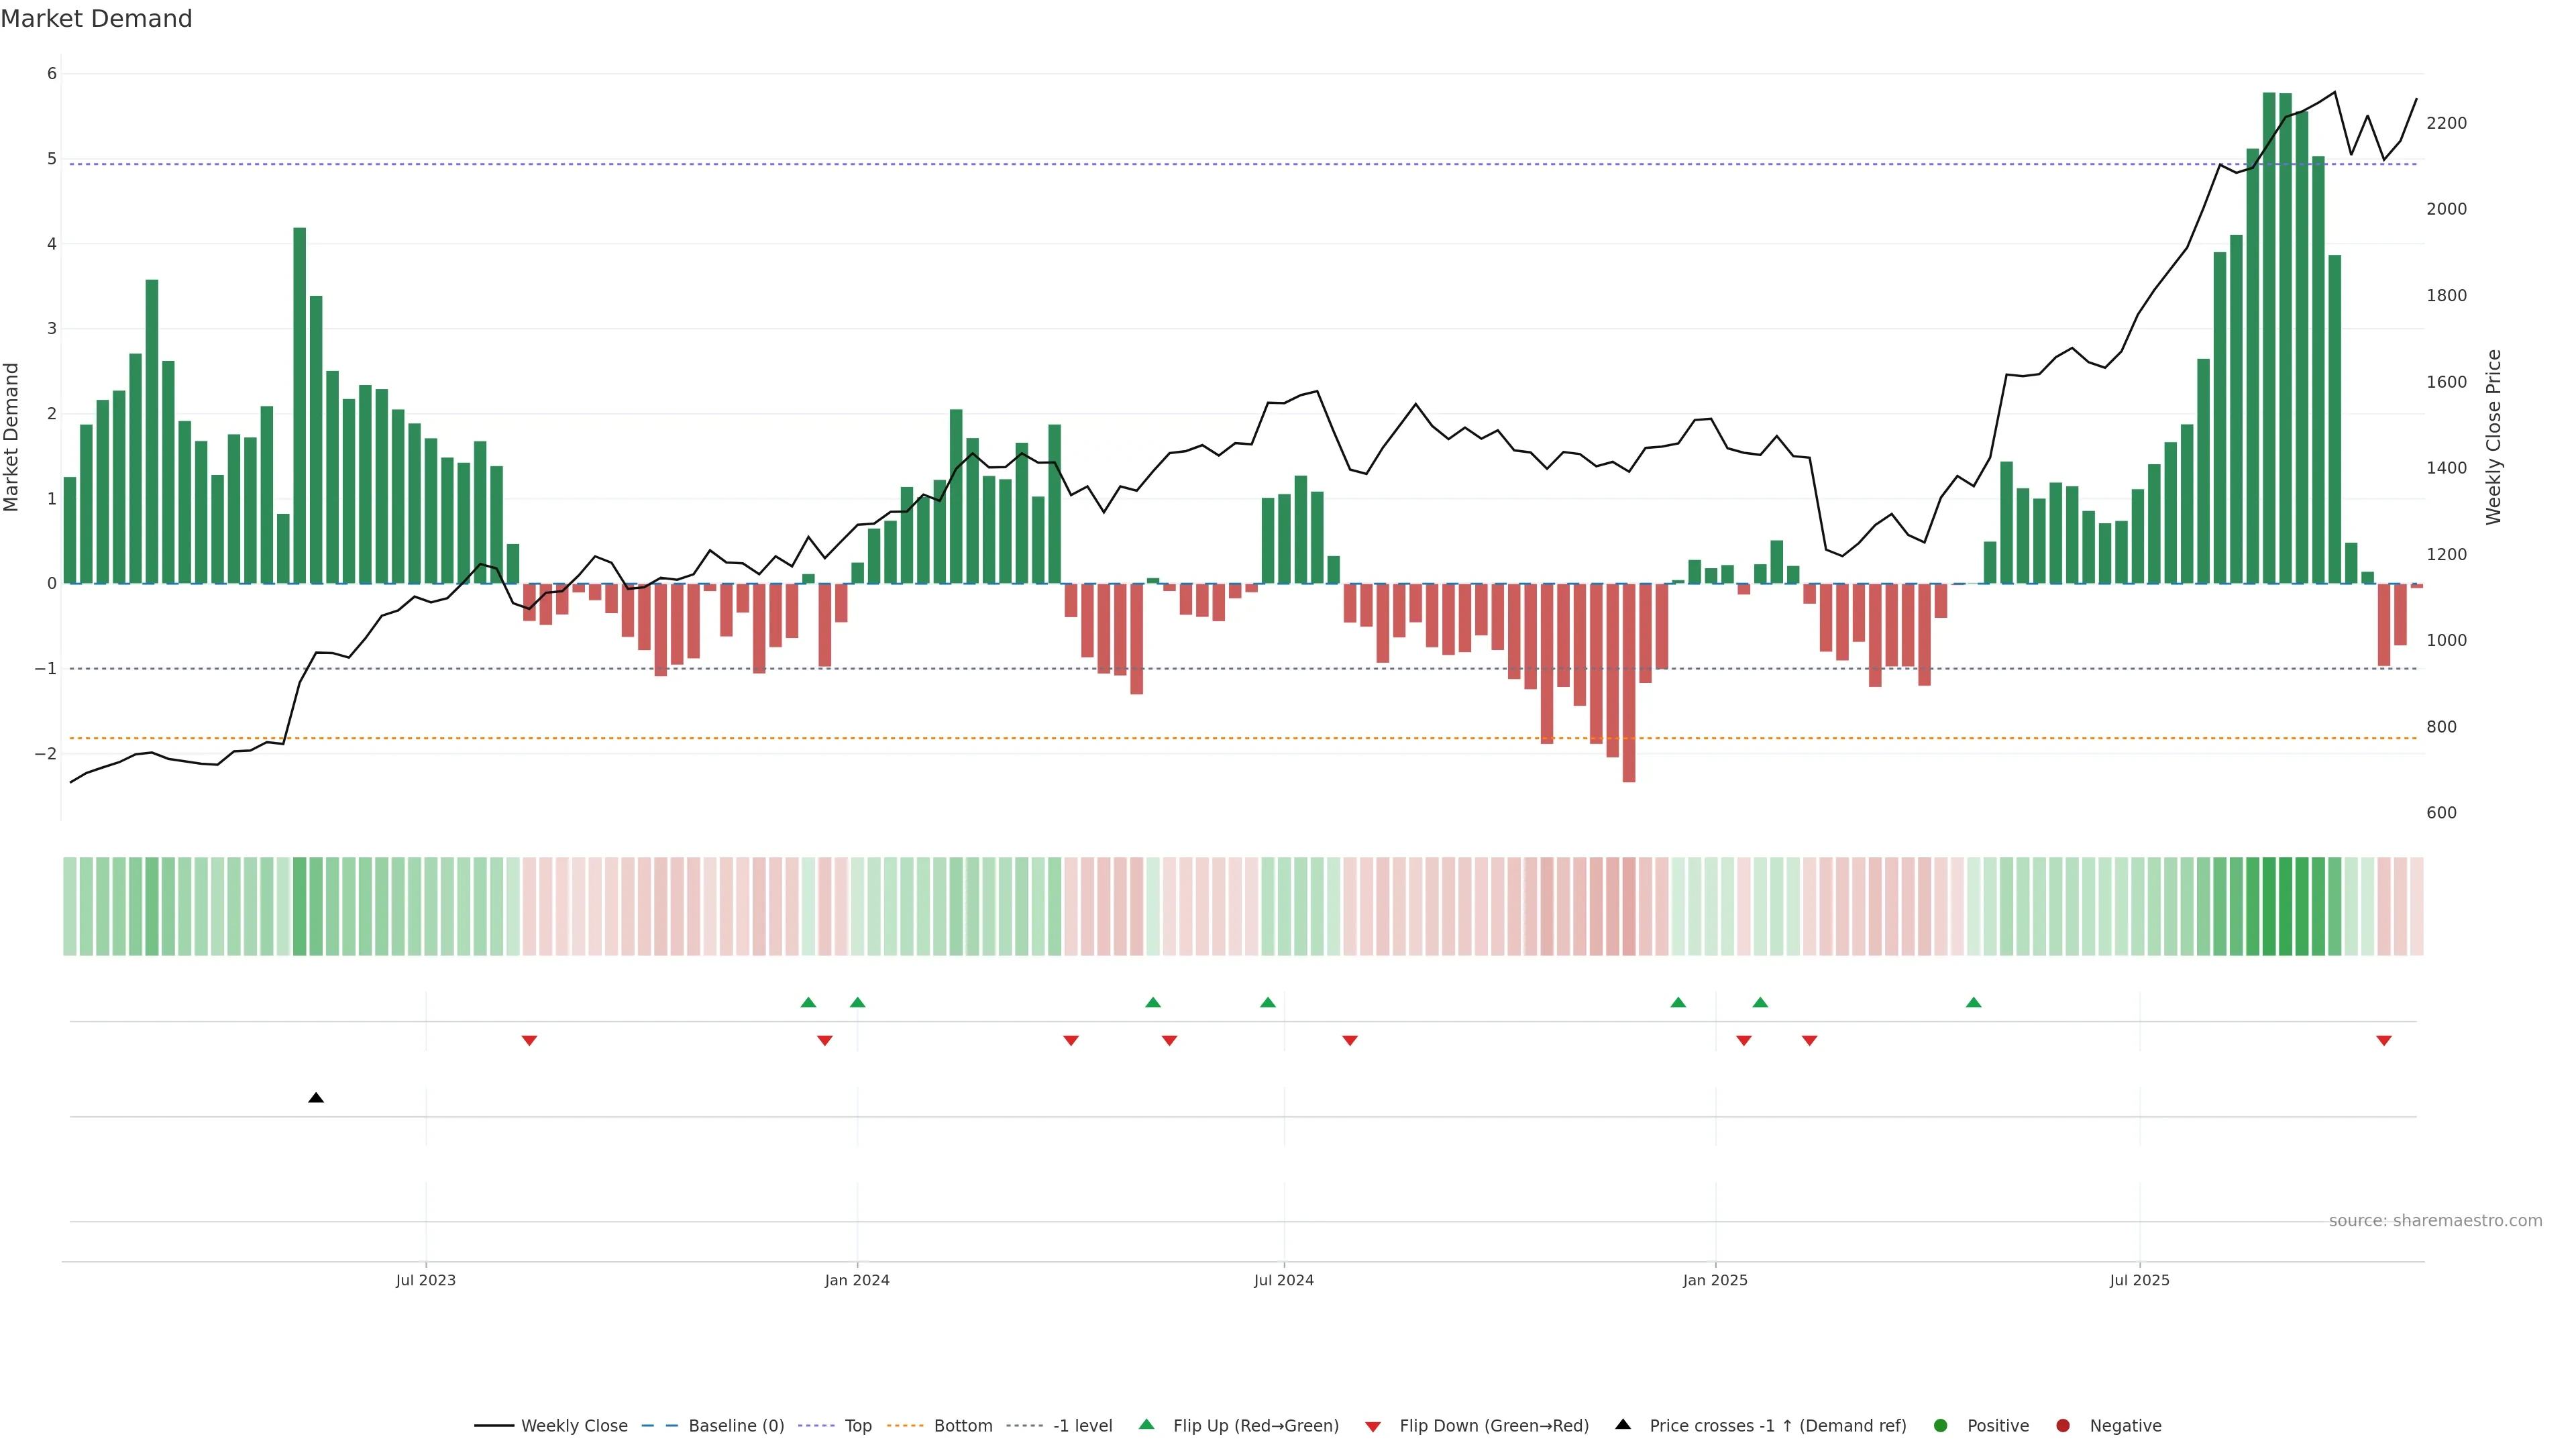Hide the Top dotted line series

point(857,1426)
